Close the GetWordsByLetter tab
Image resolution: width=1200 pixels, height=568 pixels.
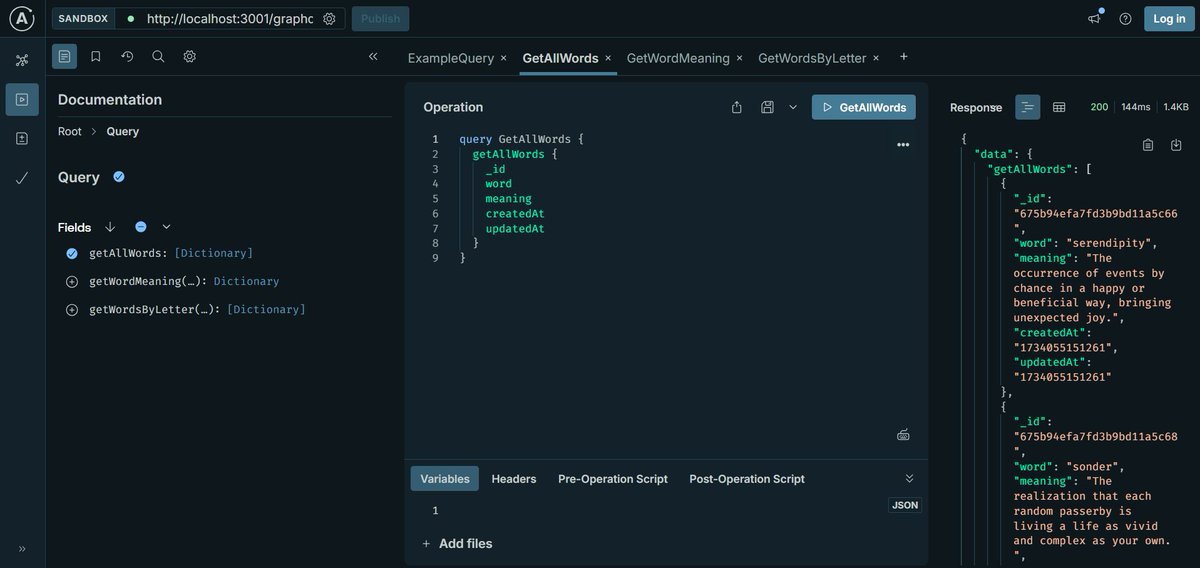(x=876, y=58)
